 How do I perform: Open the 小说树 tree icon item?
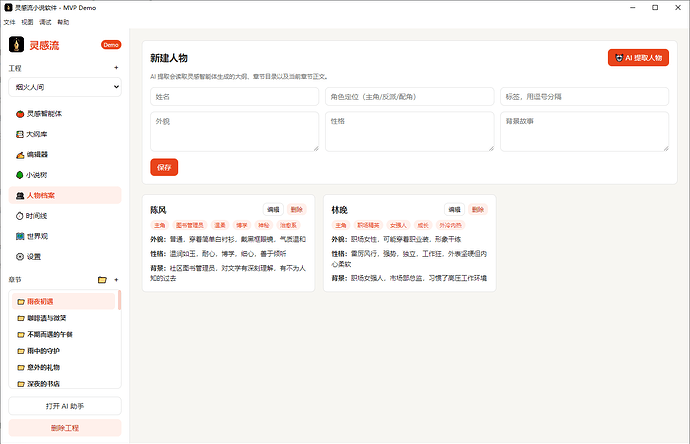[x=19, y=175]
